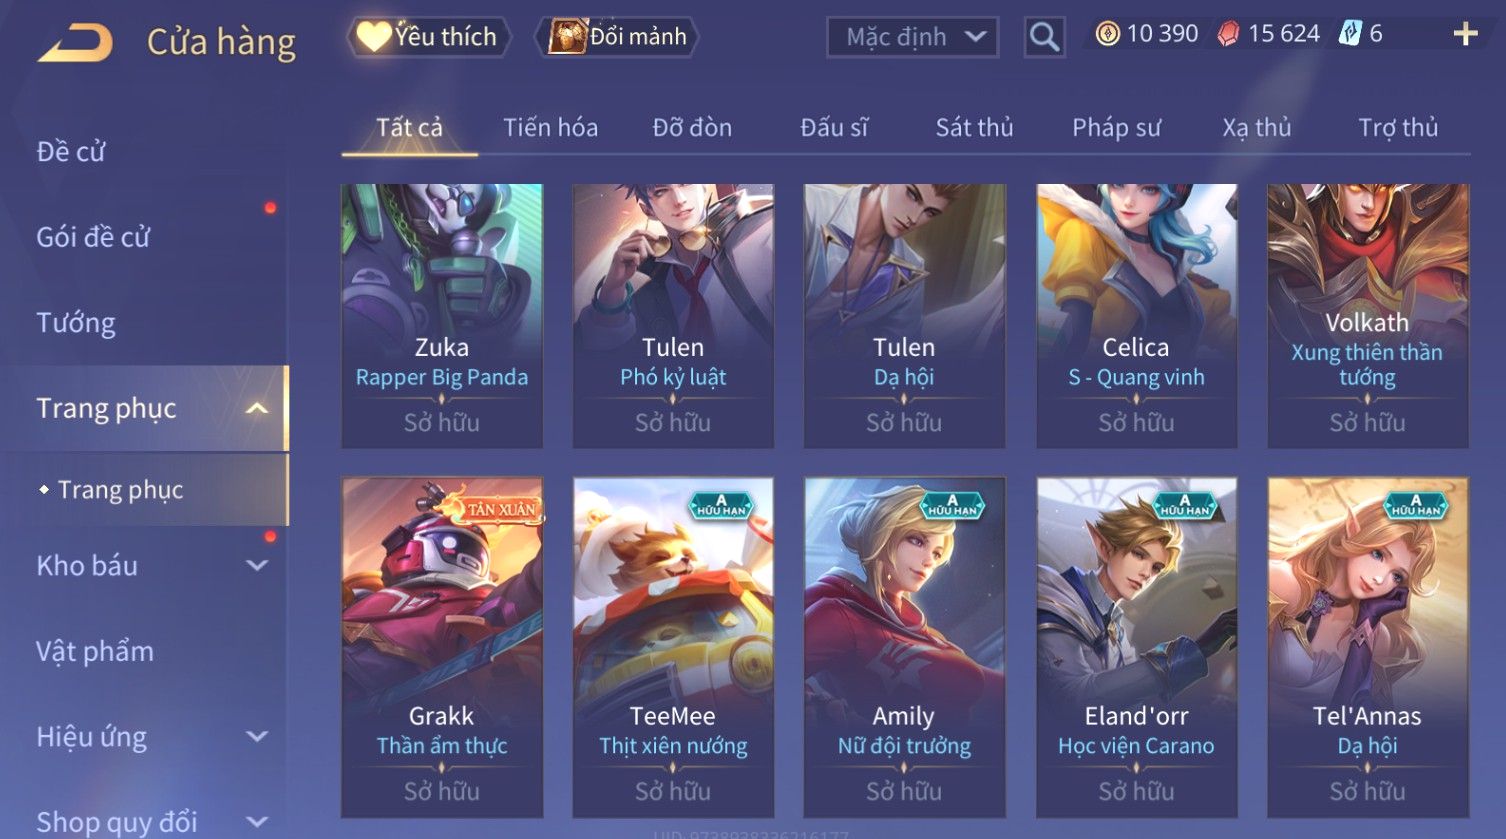
Task: Expand the Kho báu sidebar section
Action: 257,566
